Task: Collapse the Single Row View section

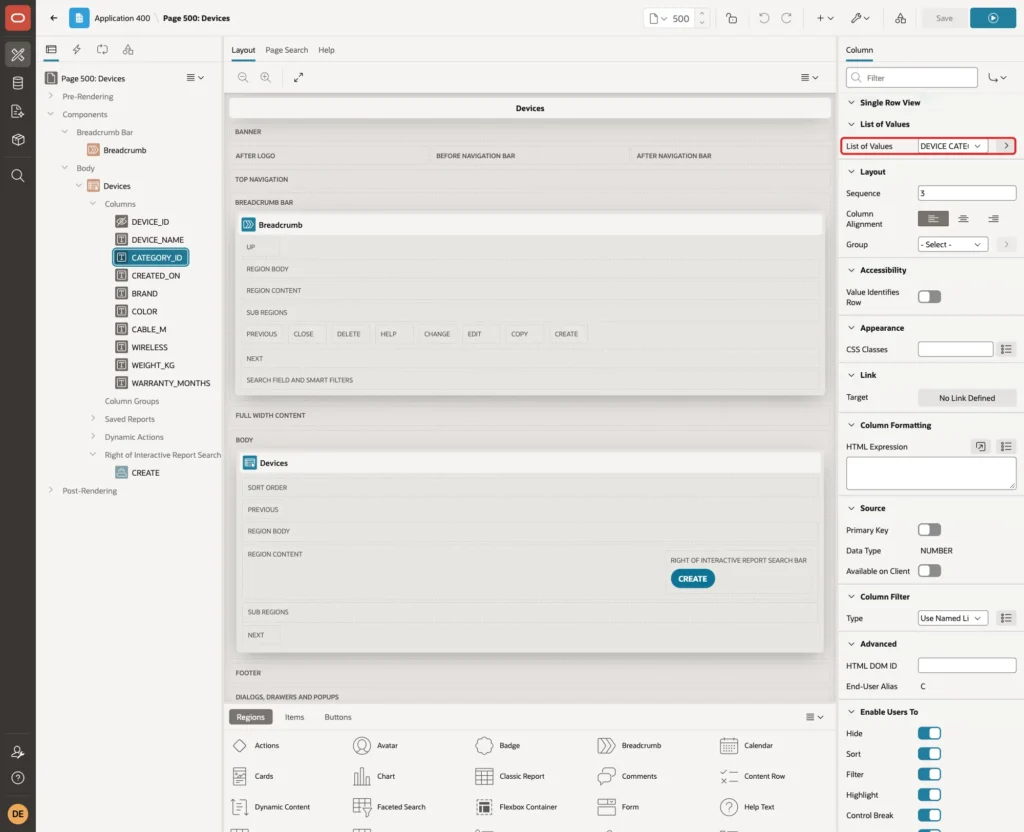Action: (851, 103)
